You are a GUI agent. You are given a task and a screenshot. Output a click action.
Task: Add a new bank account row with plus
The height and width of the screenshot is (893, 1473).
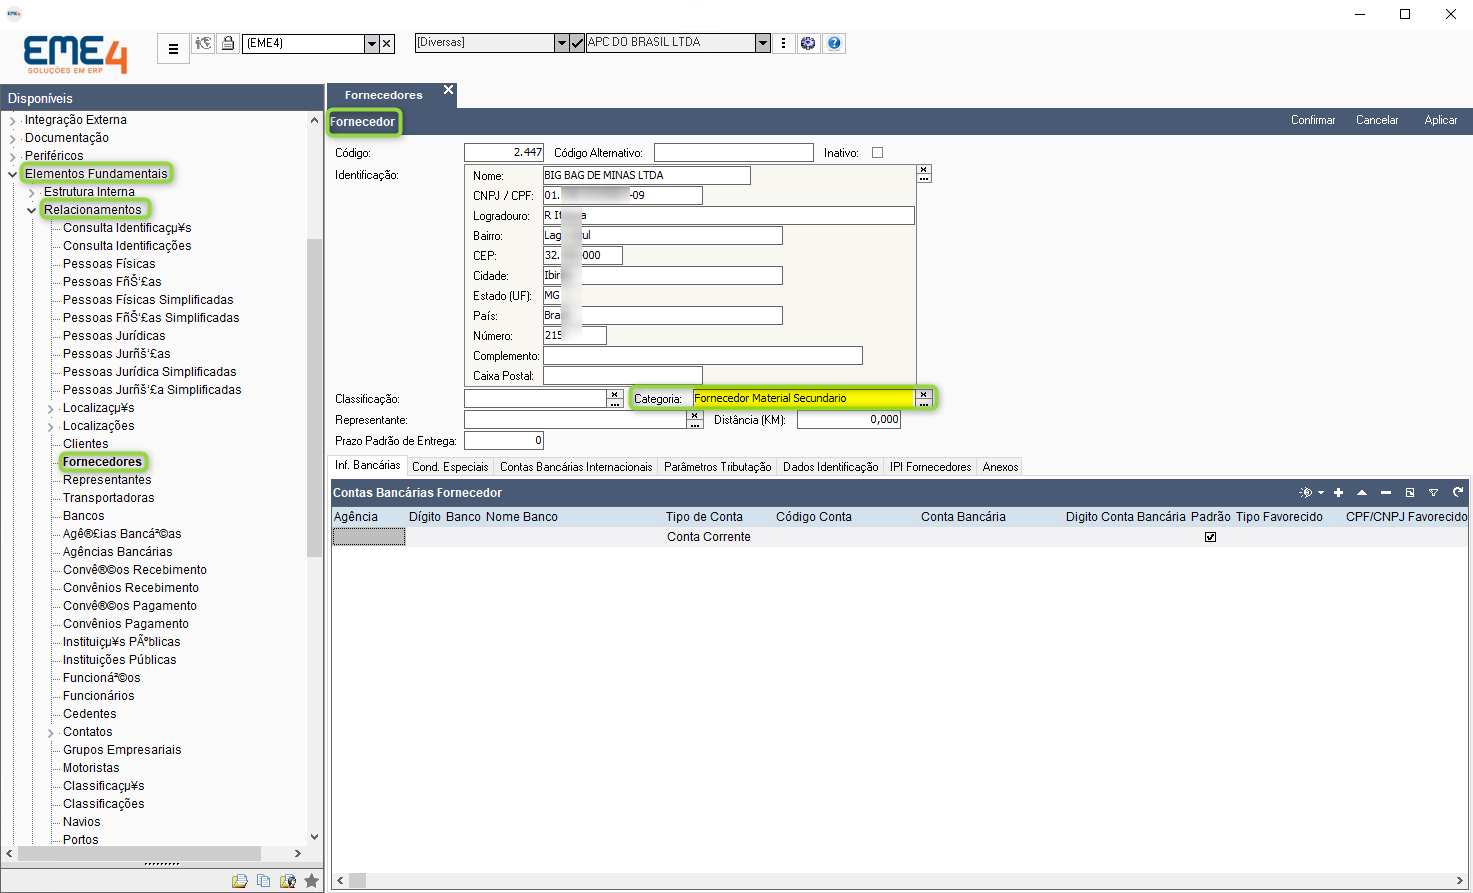tap(1338, 492)
